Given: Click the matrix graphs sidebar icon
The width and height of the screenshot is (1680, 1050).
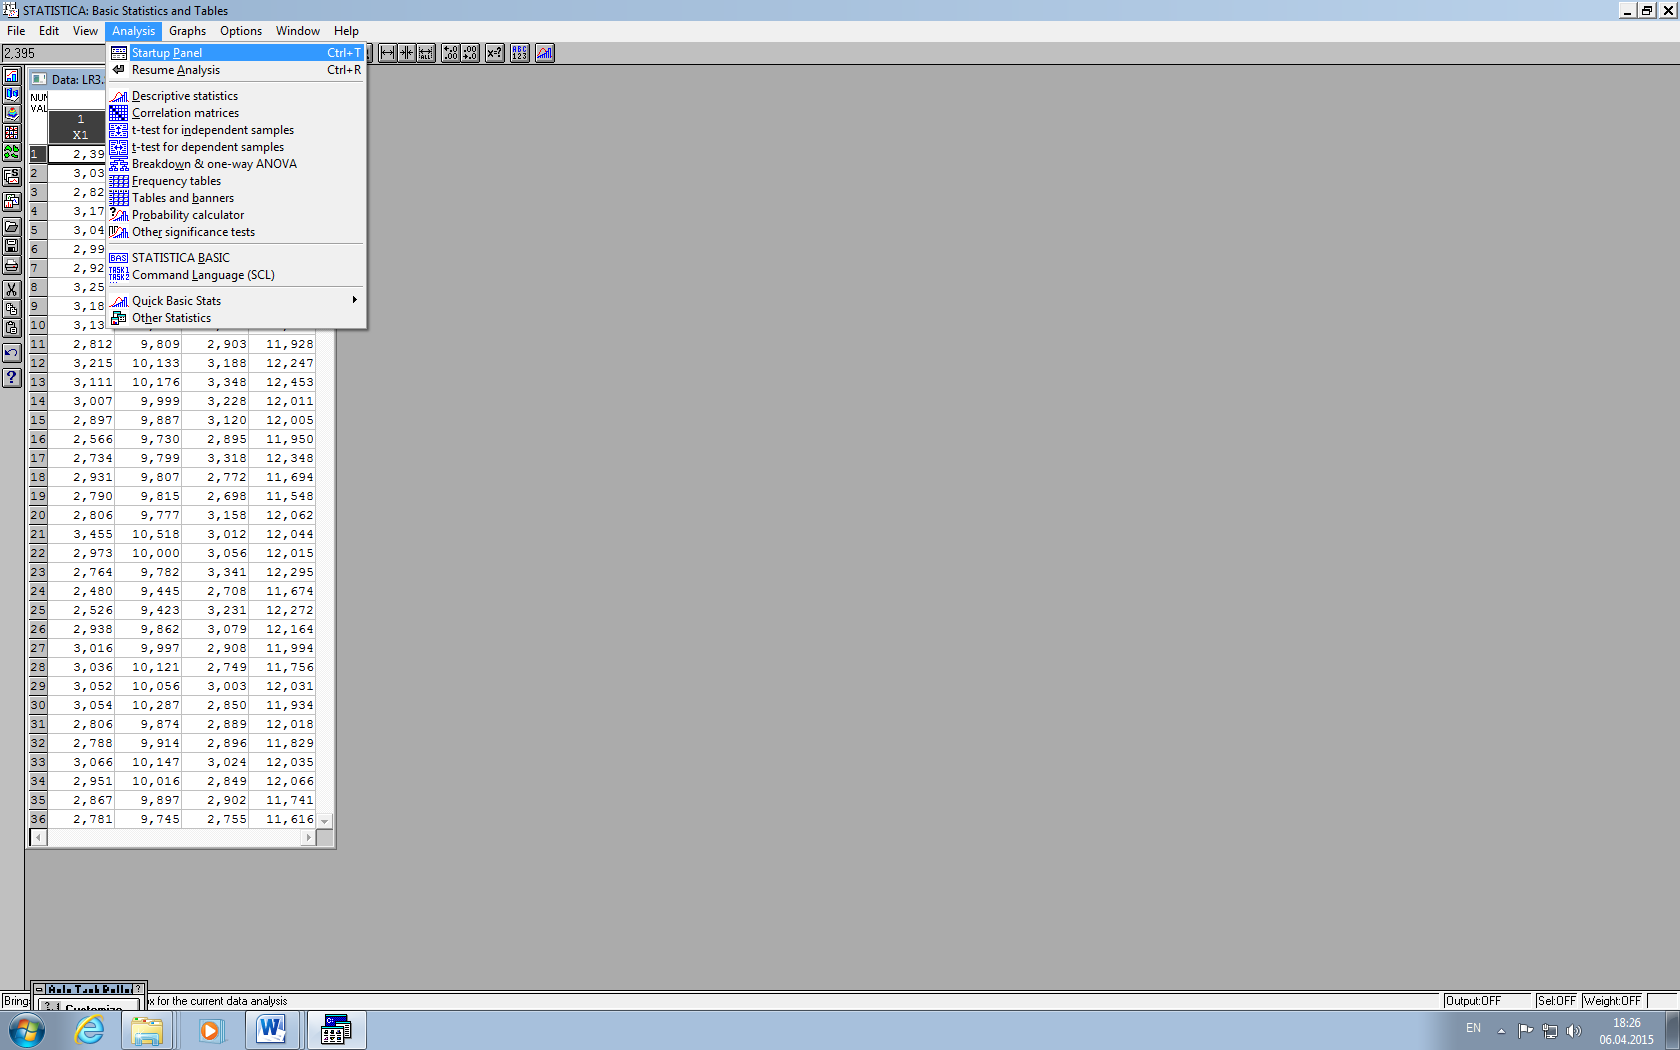Looking at the screenshot, I should click(x=12, y=133).
